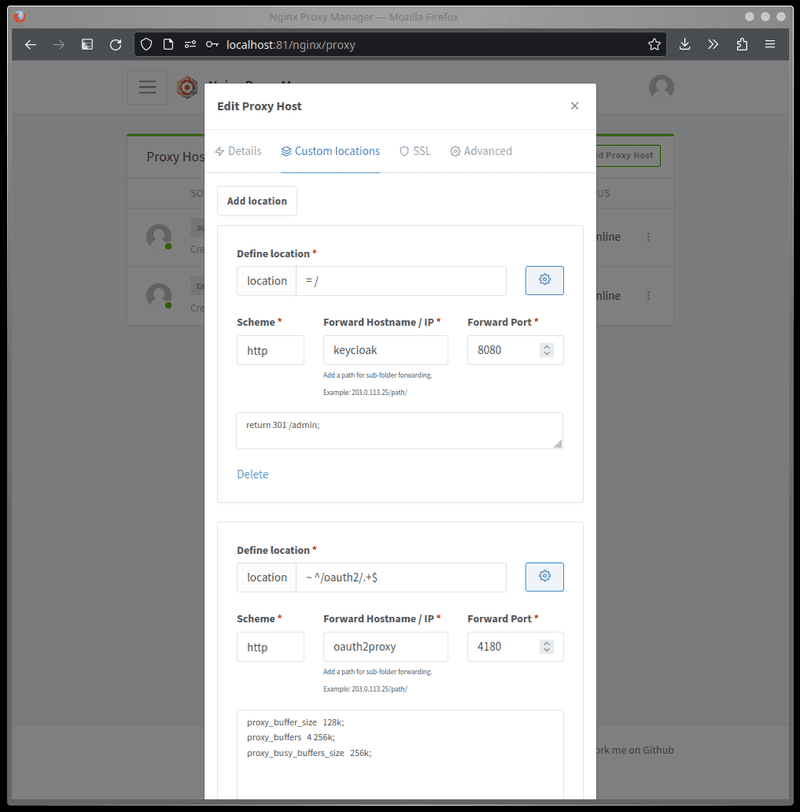Open Firefox extensions puzzle icon

click(x=742, y=45)
